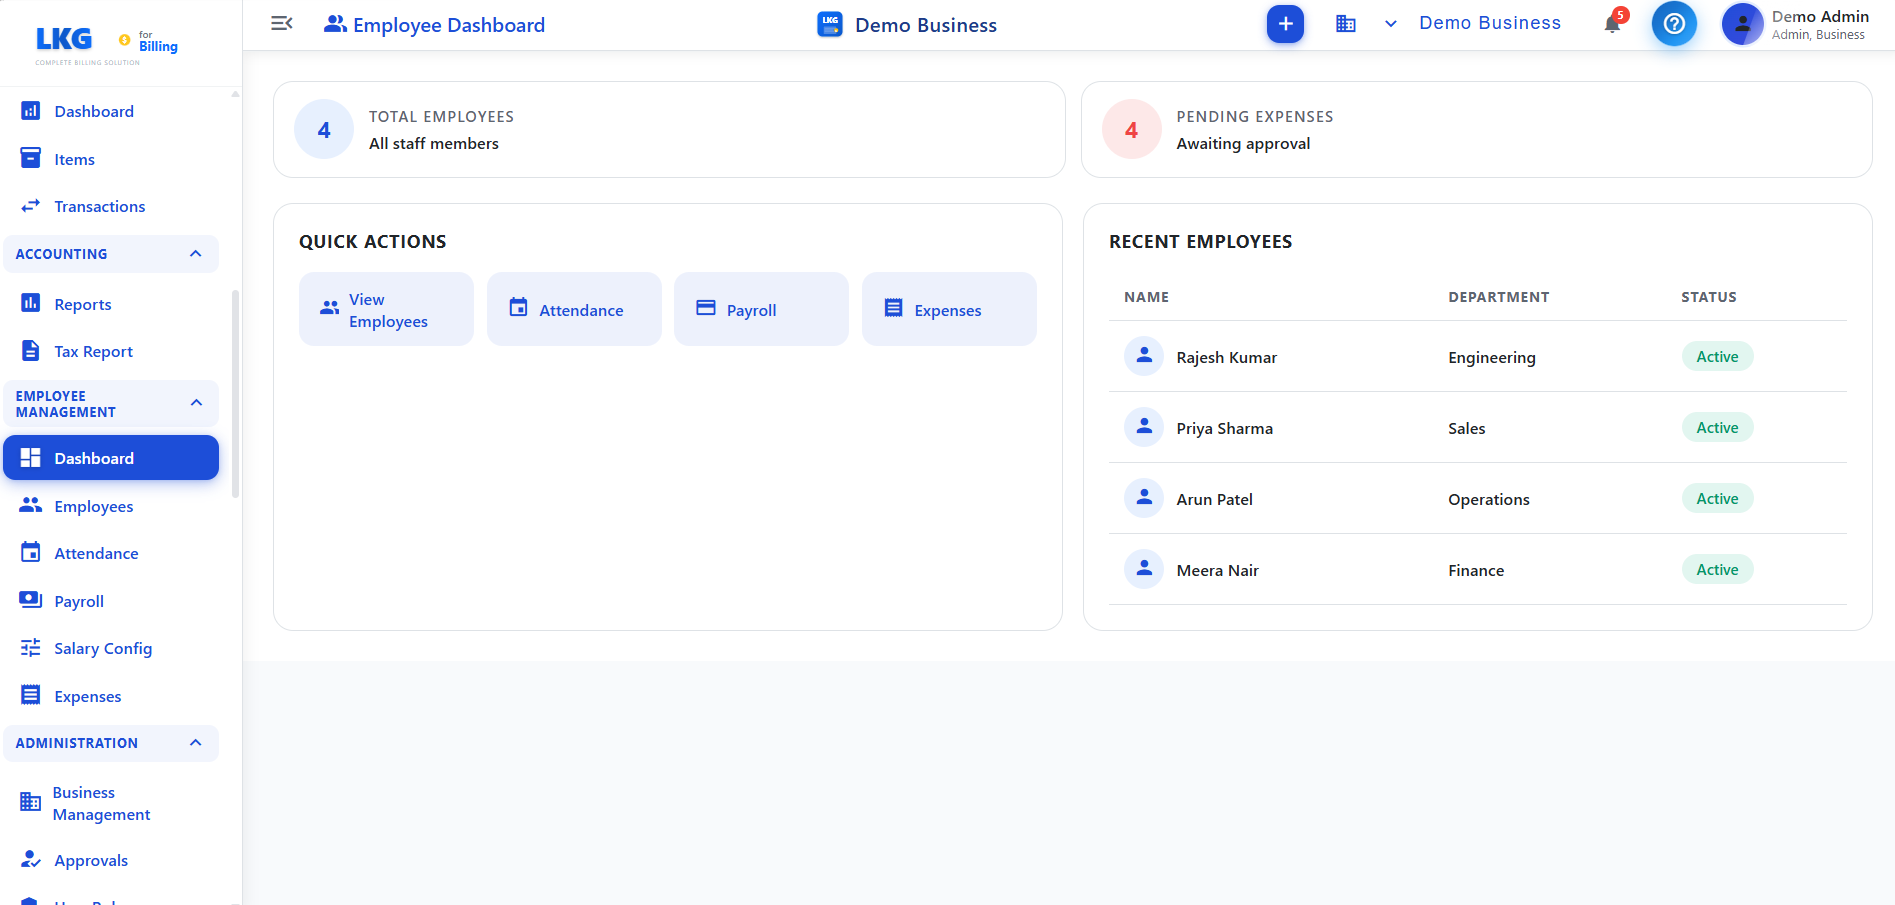Click the Payroll quick action button

pos(761,309)
